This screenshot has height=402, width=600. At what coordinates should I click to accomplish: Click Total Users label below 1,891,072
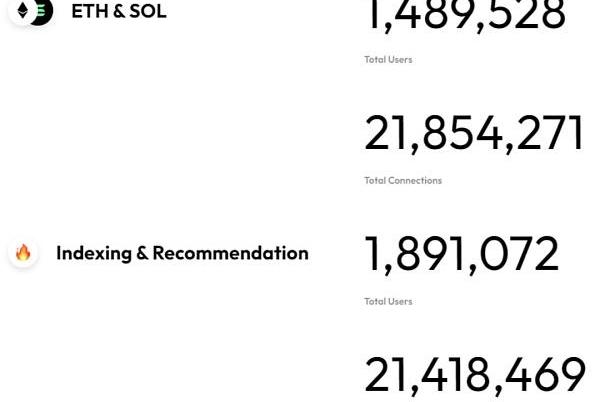388,301
